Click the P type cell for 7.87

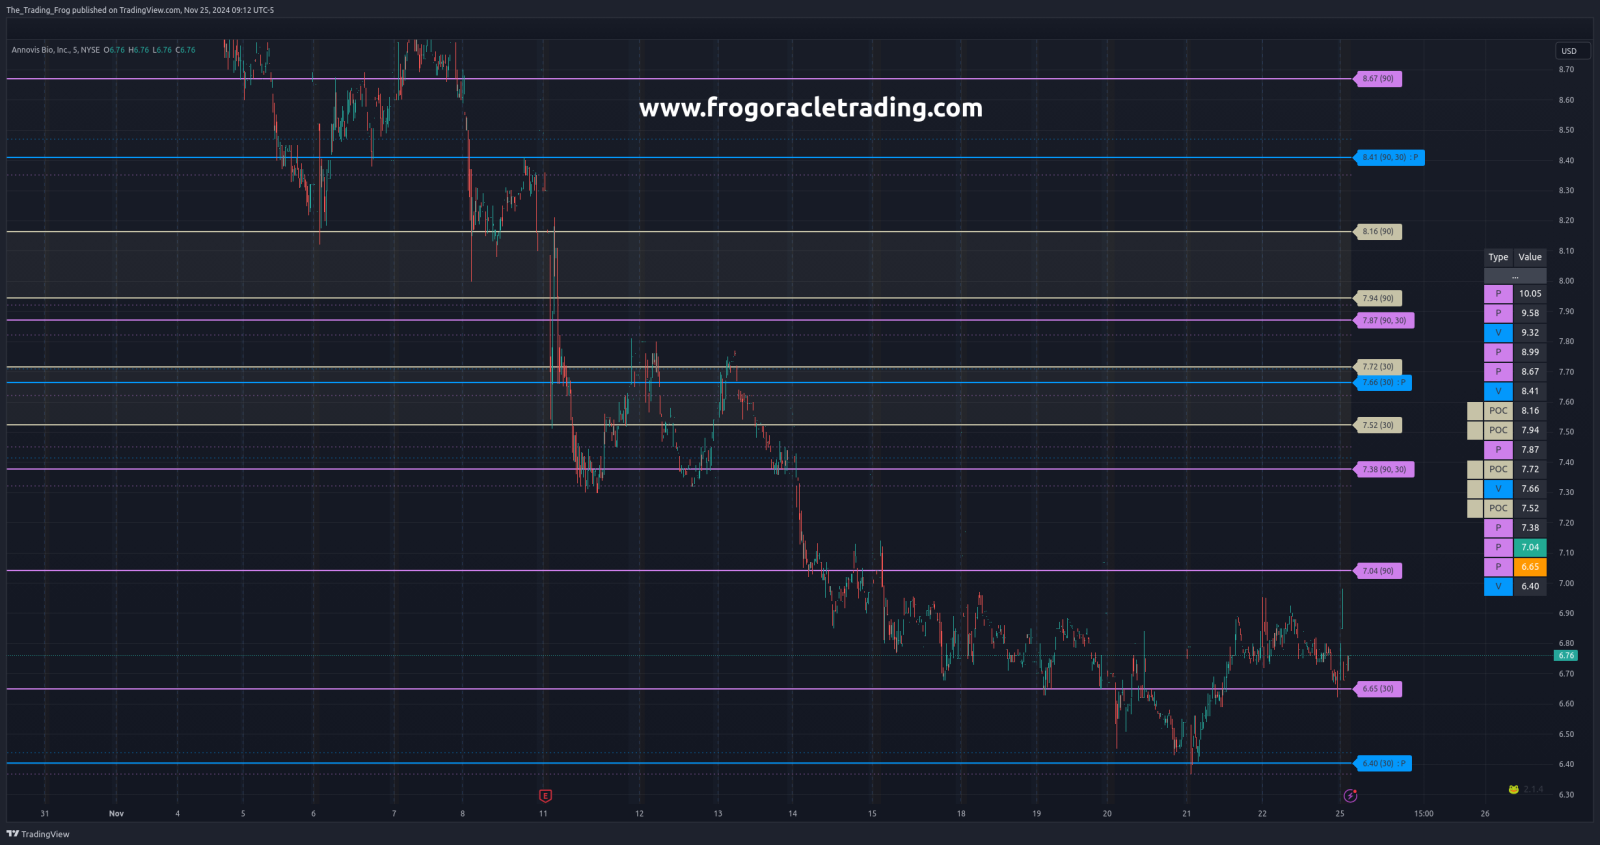coord(1498,450)
